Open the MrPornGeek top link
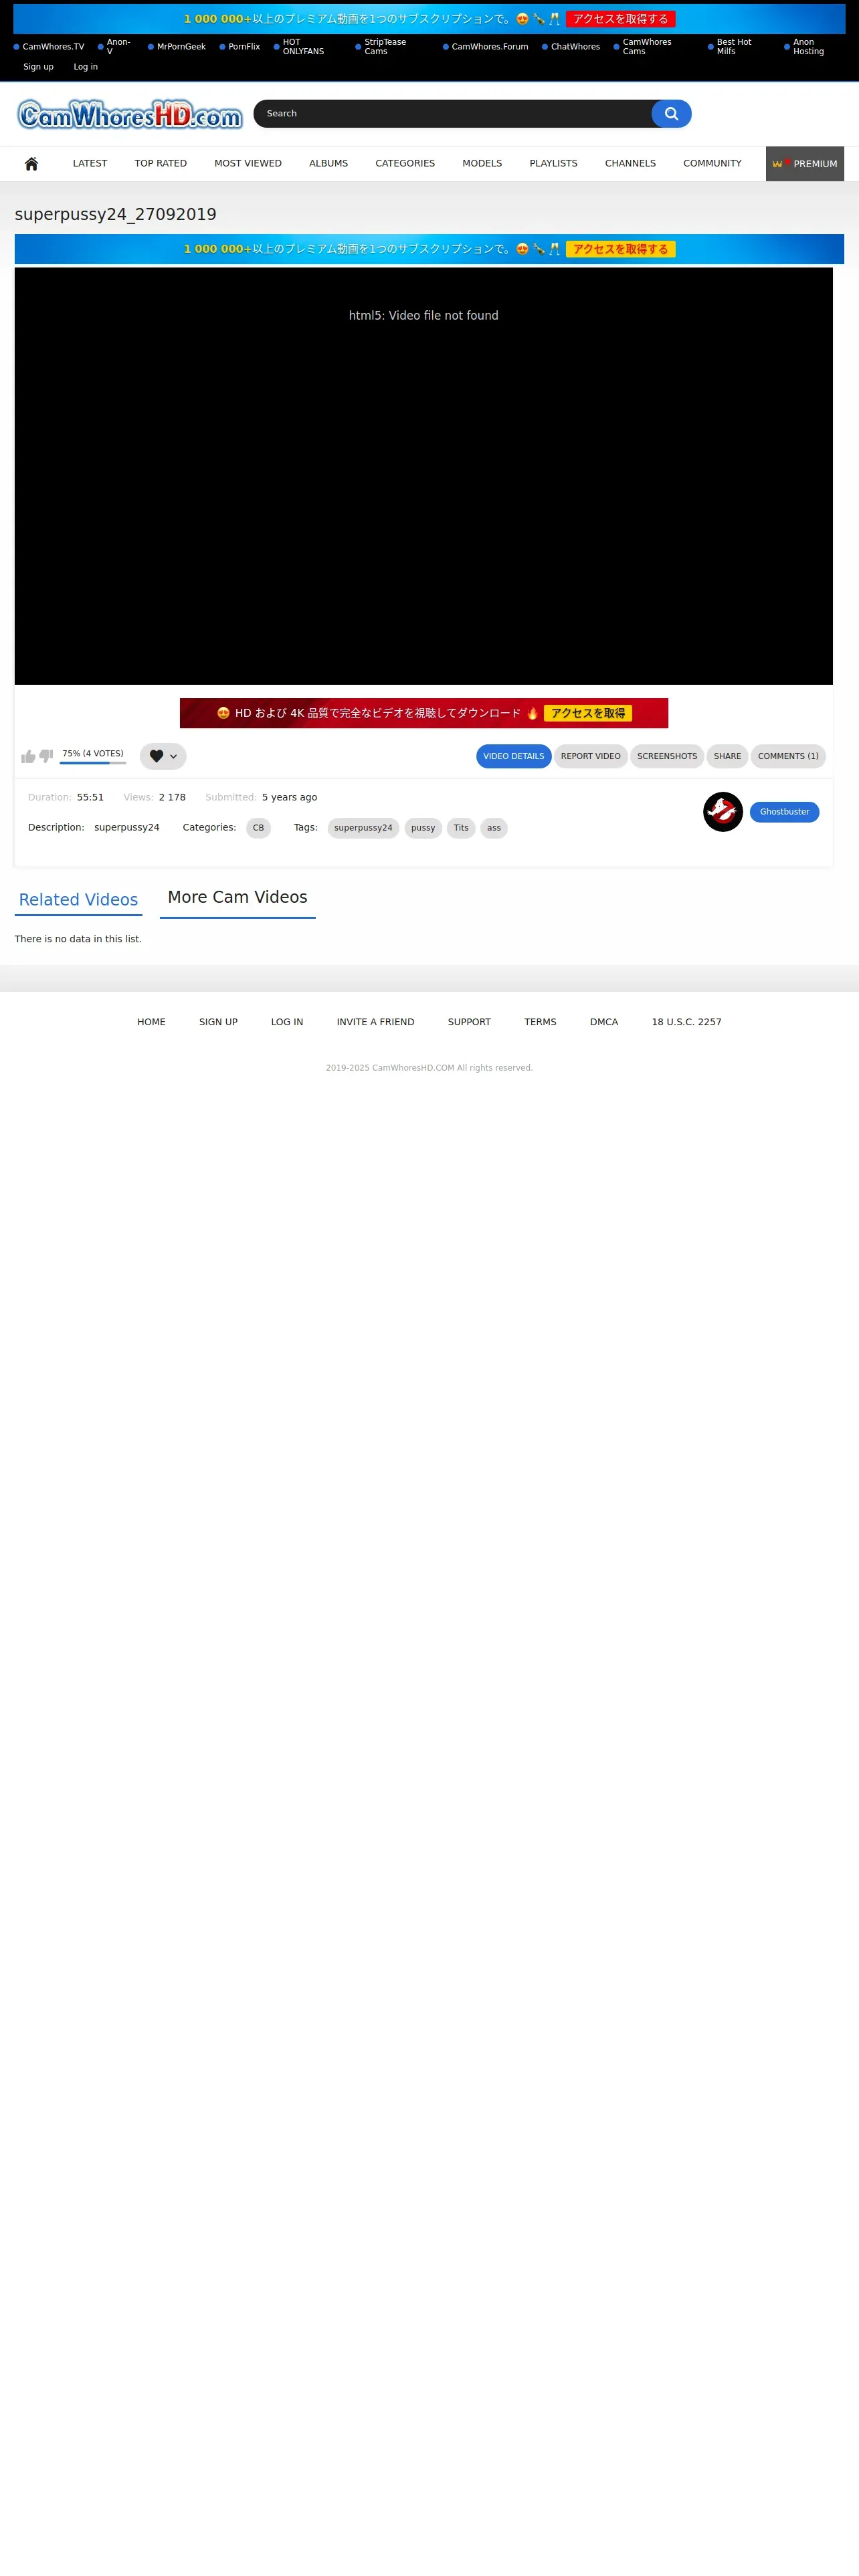The width and height of the screenshot is (859, 2576). 178,47
